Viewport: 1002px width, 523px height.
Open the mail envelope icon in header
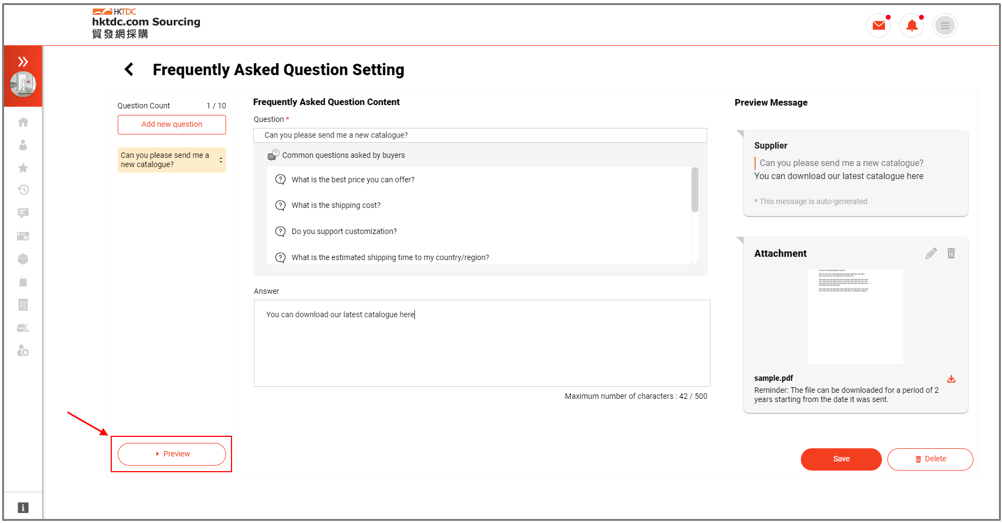coord(879,26)
